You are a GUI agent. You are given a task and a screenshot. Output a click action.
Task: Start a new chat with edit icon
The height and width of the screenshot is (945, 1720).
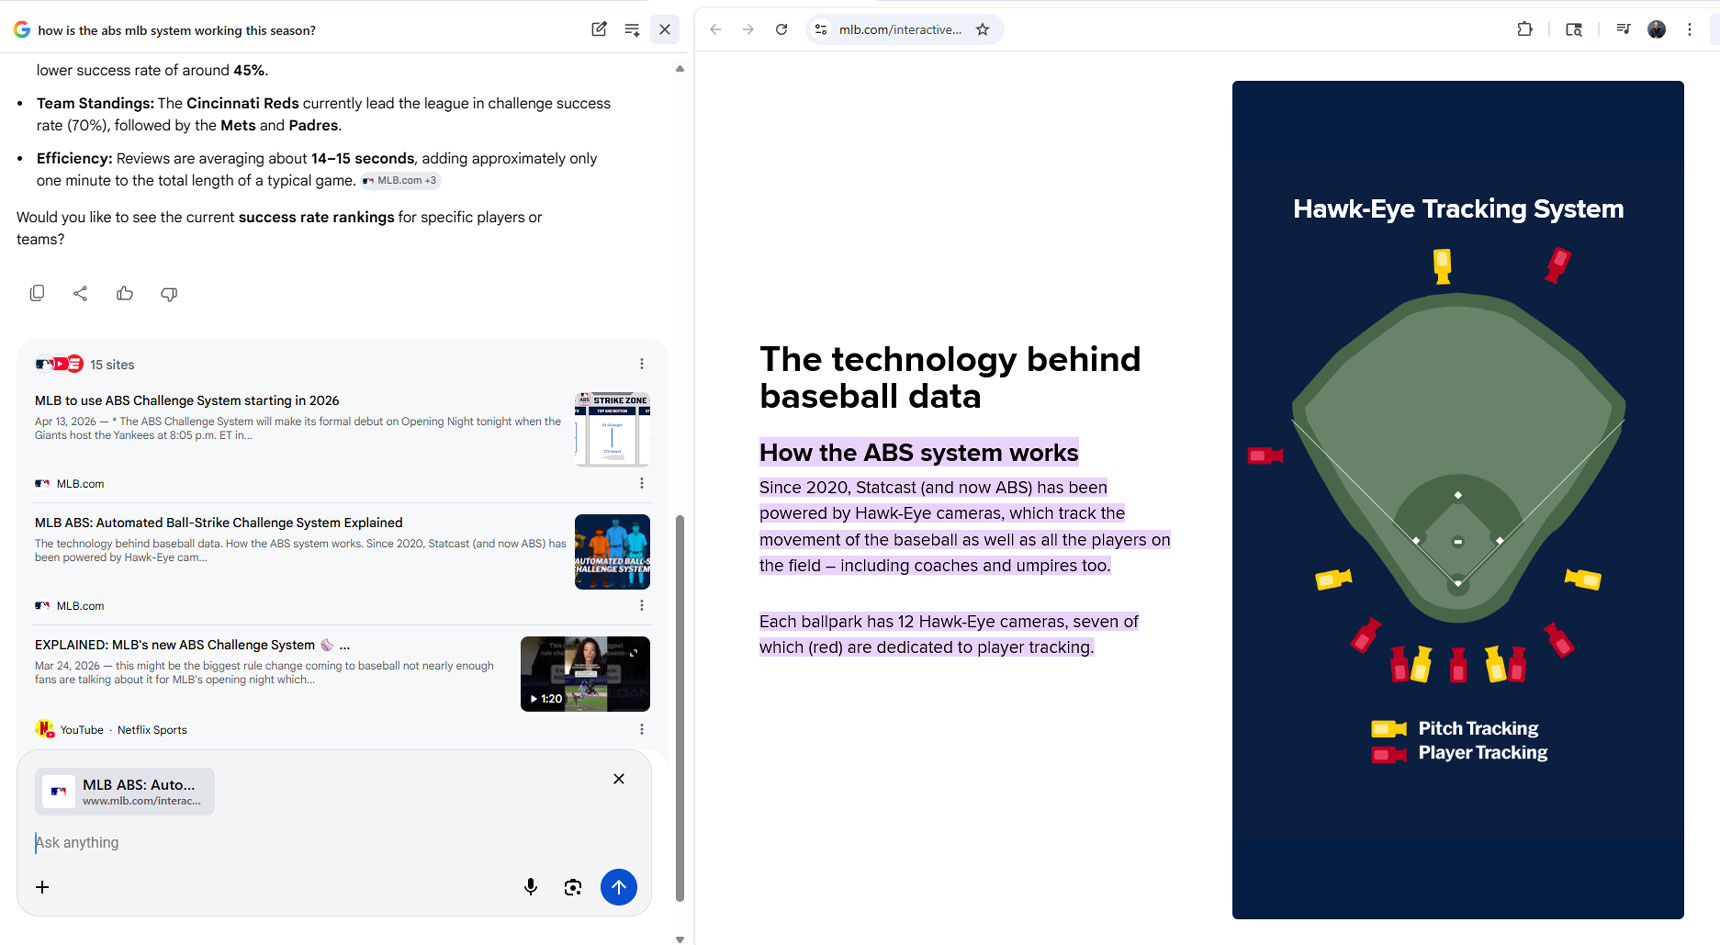[x=599, y=30]
